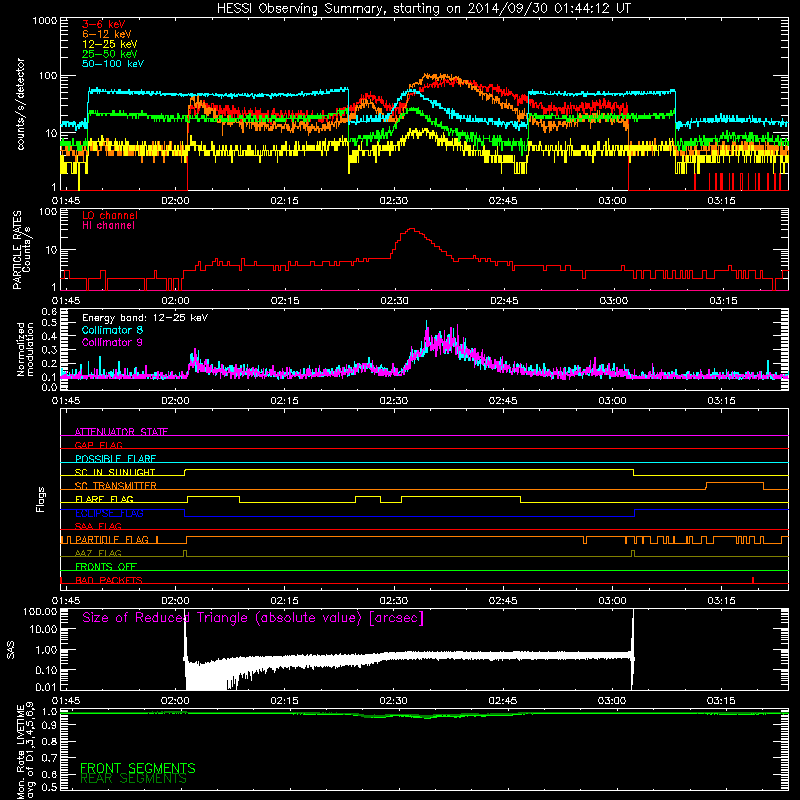Click the yellow '12-25 keV' legend label
This screenshot has height=800, width=800.
tap(109, 44)
